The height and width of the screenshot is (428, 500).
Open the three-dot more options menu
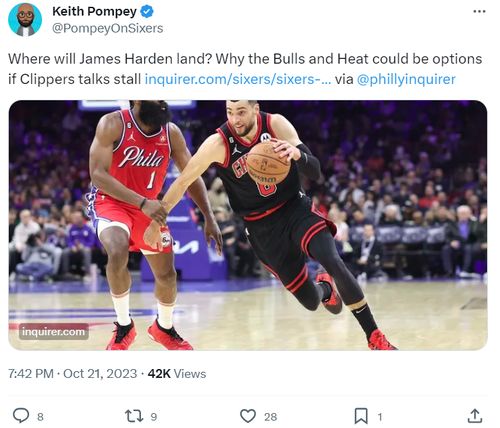point(479,12)
